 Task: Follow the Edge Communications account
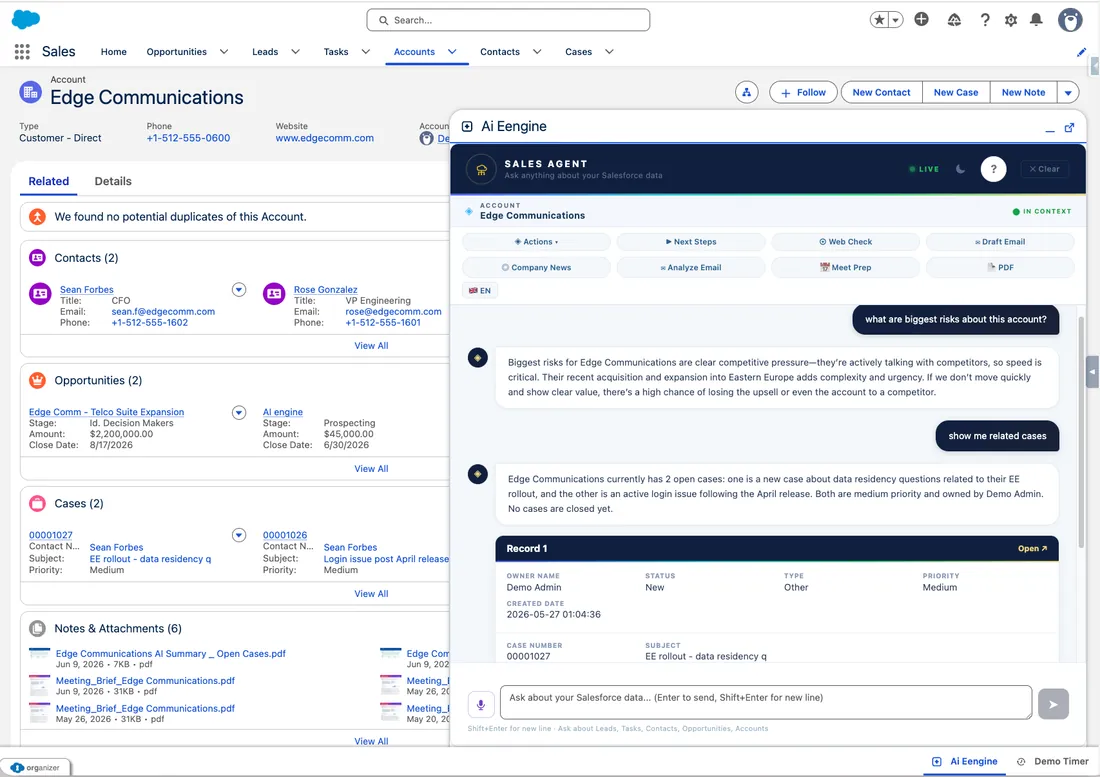tap(803, 92)
